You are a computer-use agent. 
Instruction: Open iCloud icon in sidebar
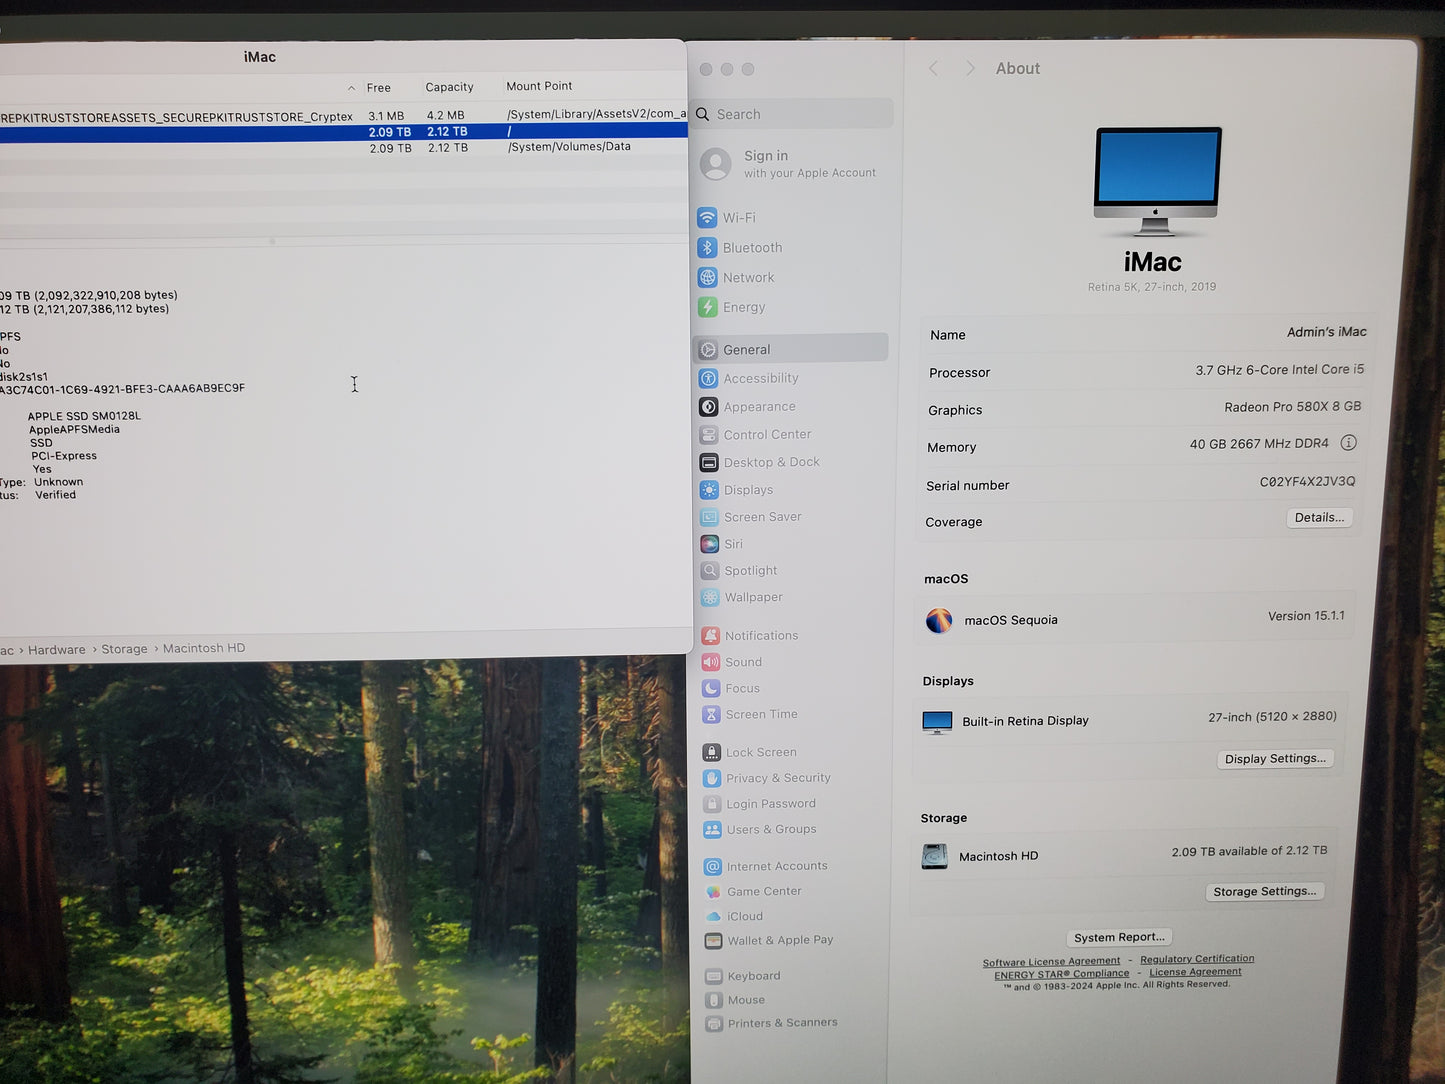click(713, 916)
